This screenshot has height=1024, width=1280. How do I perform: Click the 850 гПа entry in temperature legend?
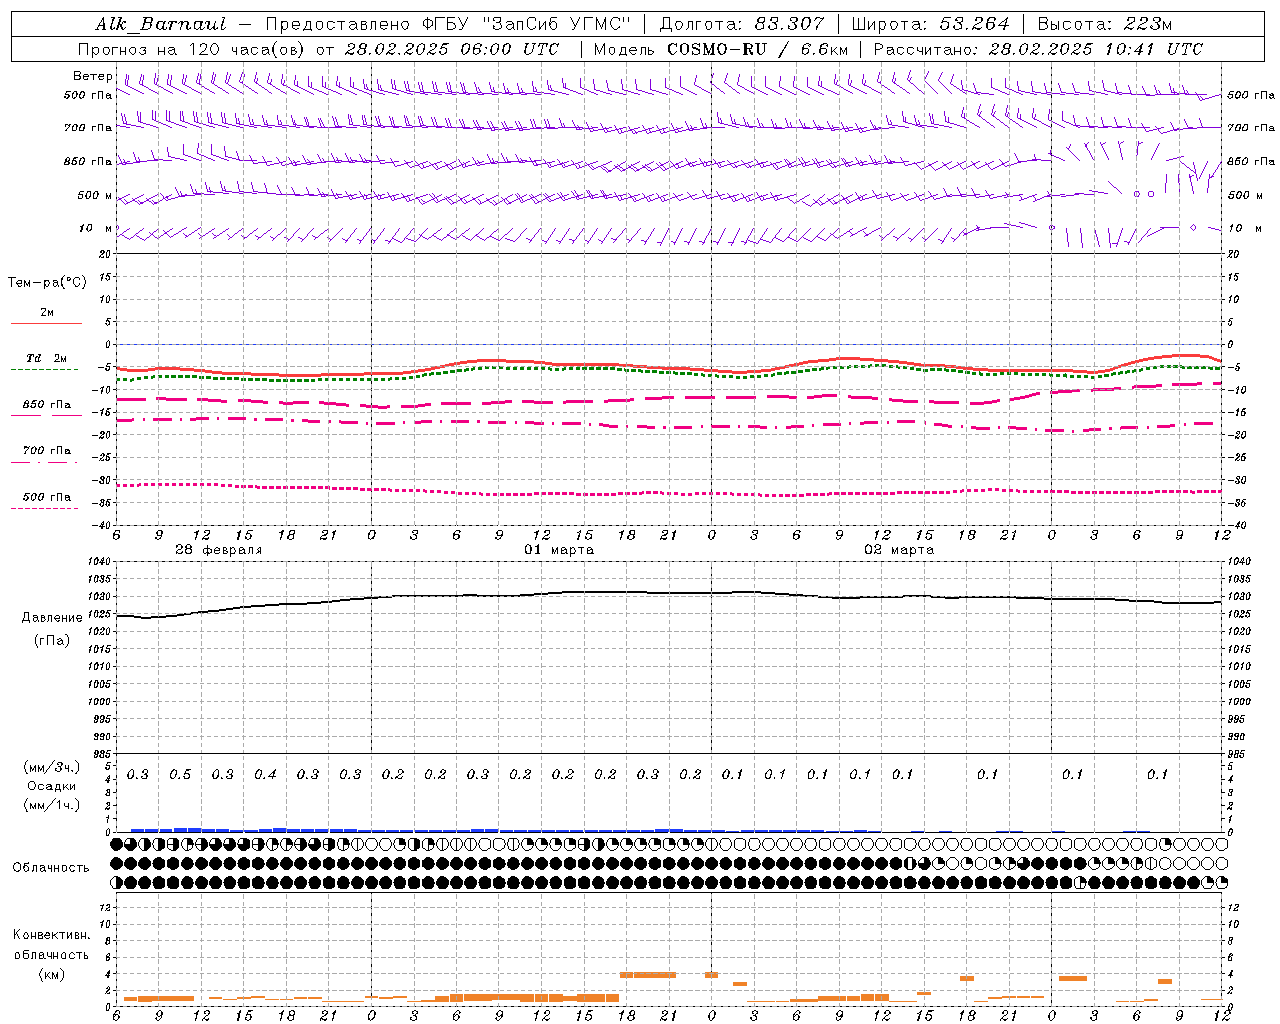pos(47,405)
